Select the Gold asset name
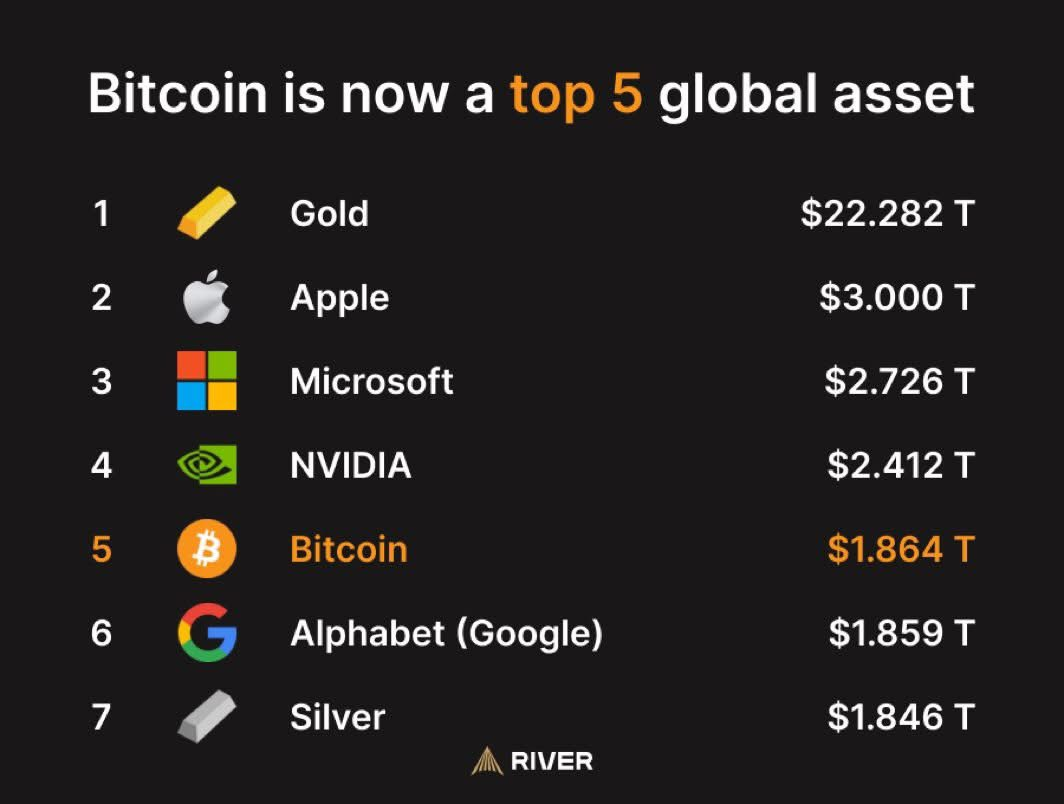 click(x=329, y=213)
